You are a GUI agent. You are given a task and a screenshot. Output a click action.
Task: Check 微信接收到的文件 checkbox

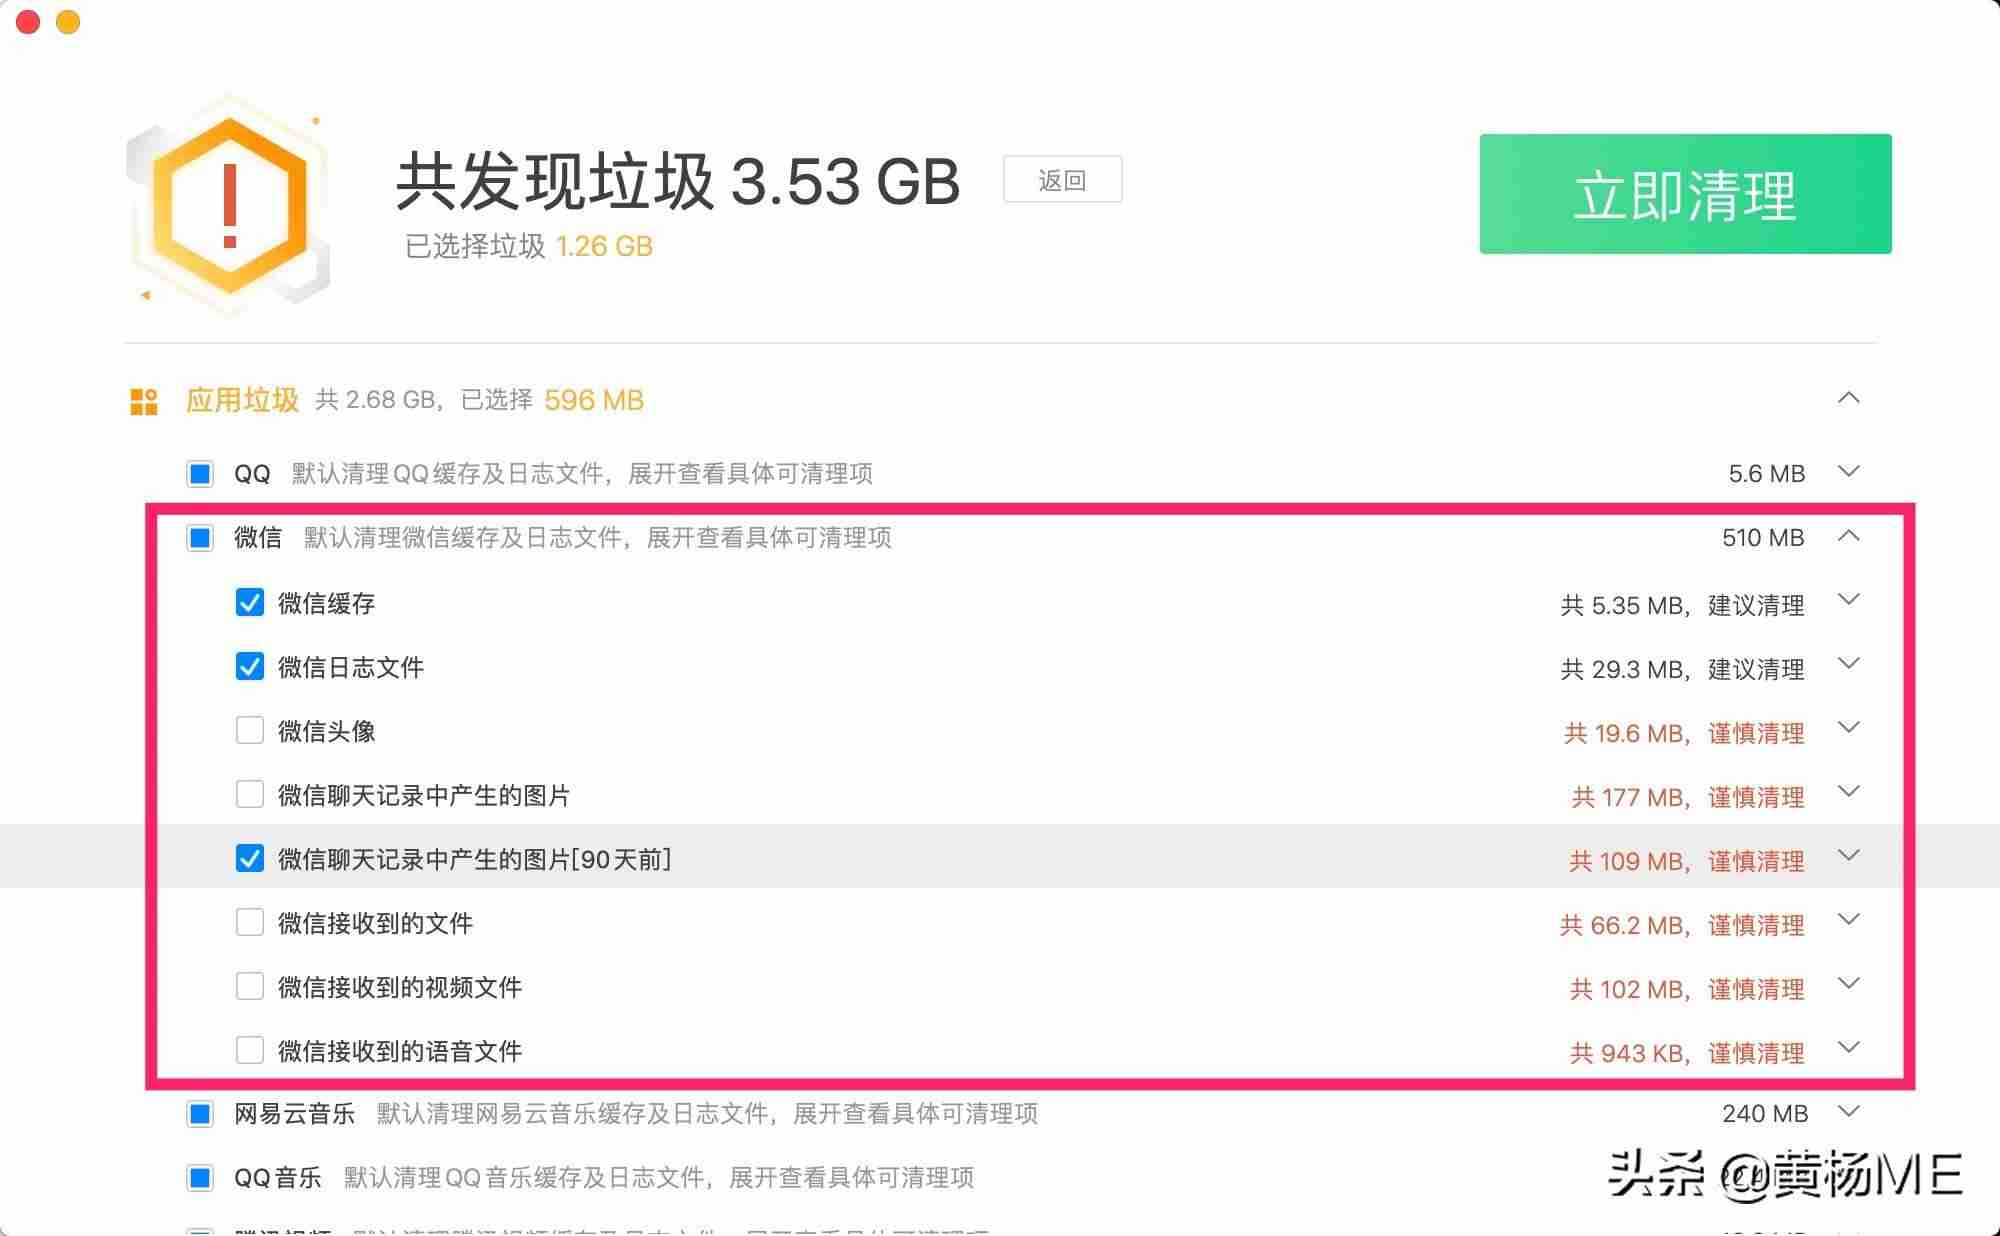250,923
